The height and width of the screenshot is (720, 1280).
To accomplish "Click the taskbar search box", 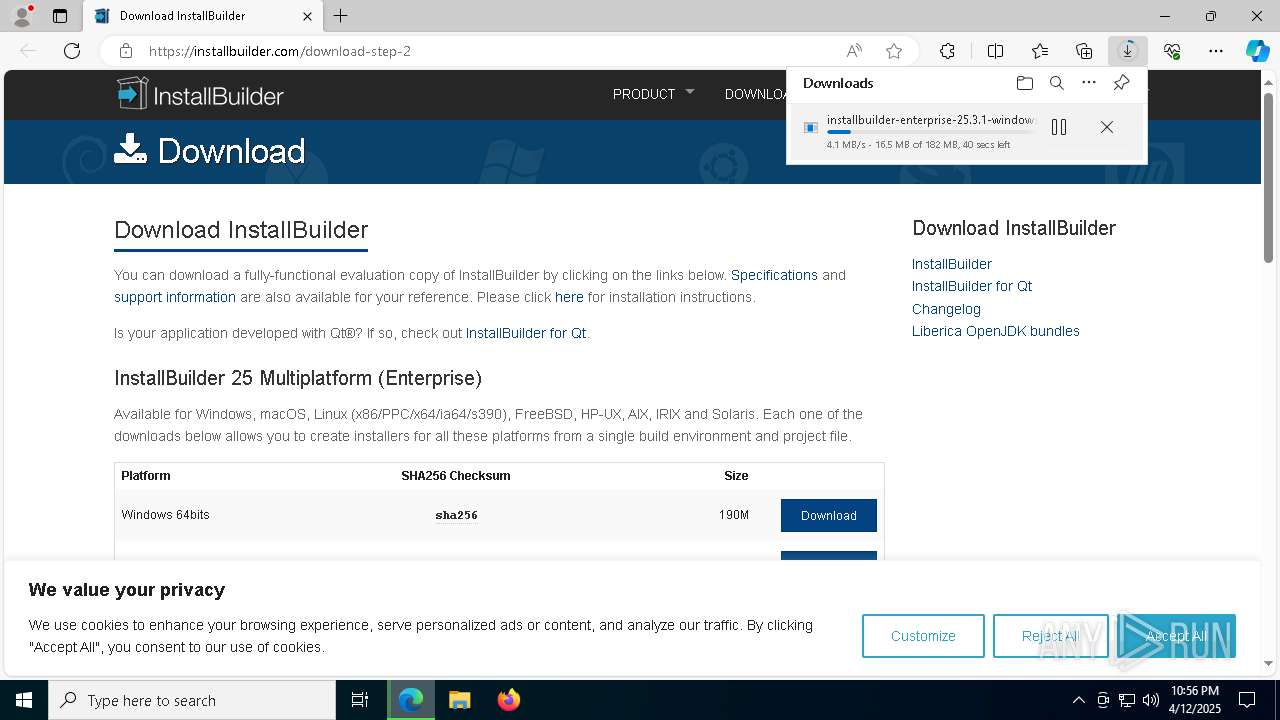I will click(x=192, y=700).
